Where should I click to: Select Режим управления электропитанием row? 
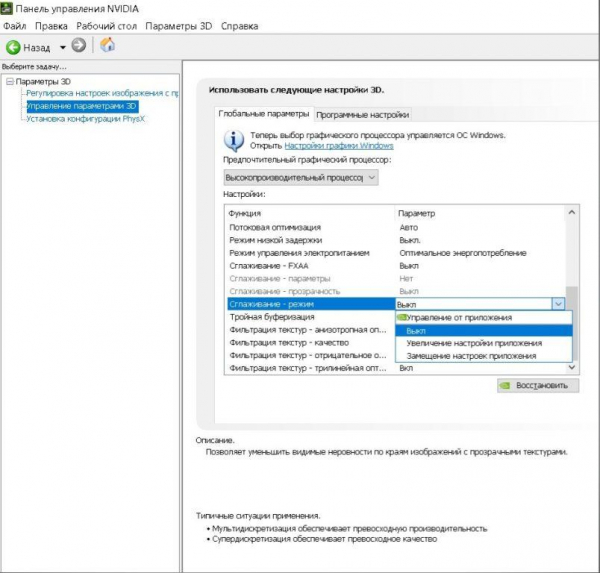click(x=396, y=253)
